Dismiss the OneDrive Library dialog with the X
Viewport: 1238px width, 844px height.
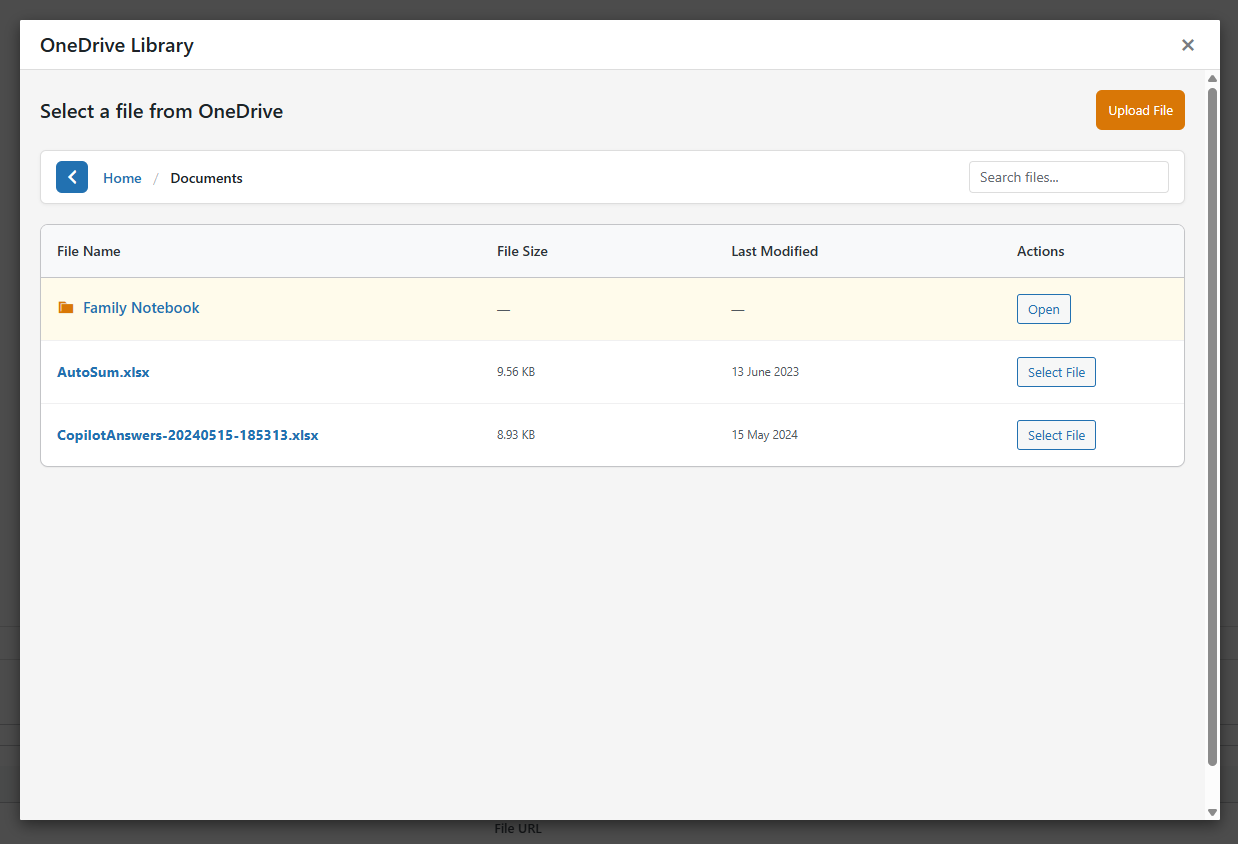(1187, 45)
